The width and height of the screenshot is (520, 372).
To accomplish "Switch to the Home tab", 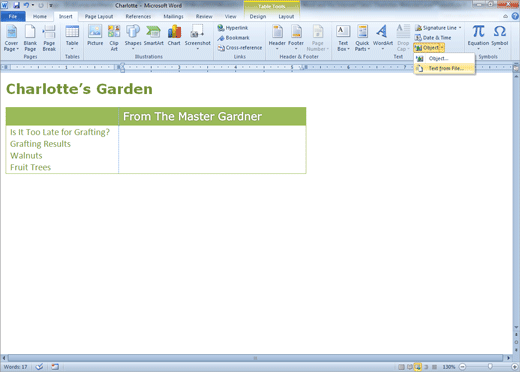I will point(40,16).
